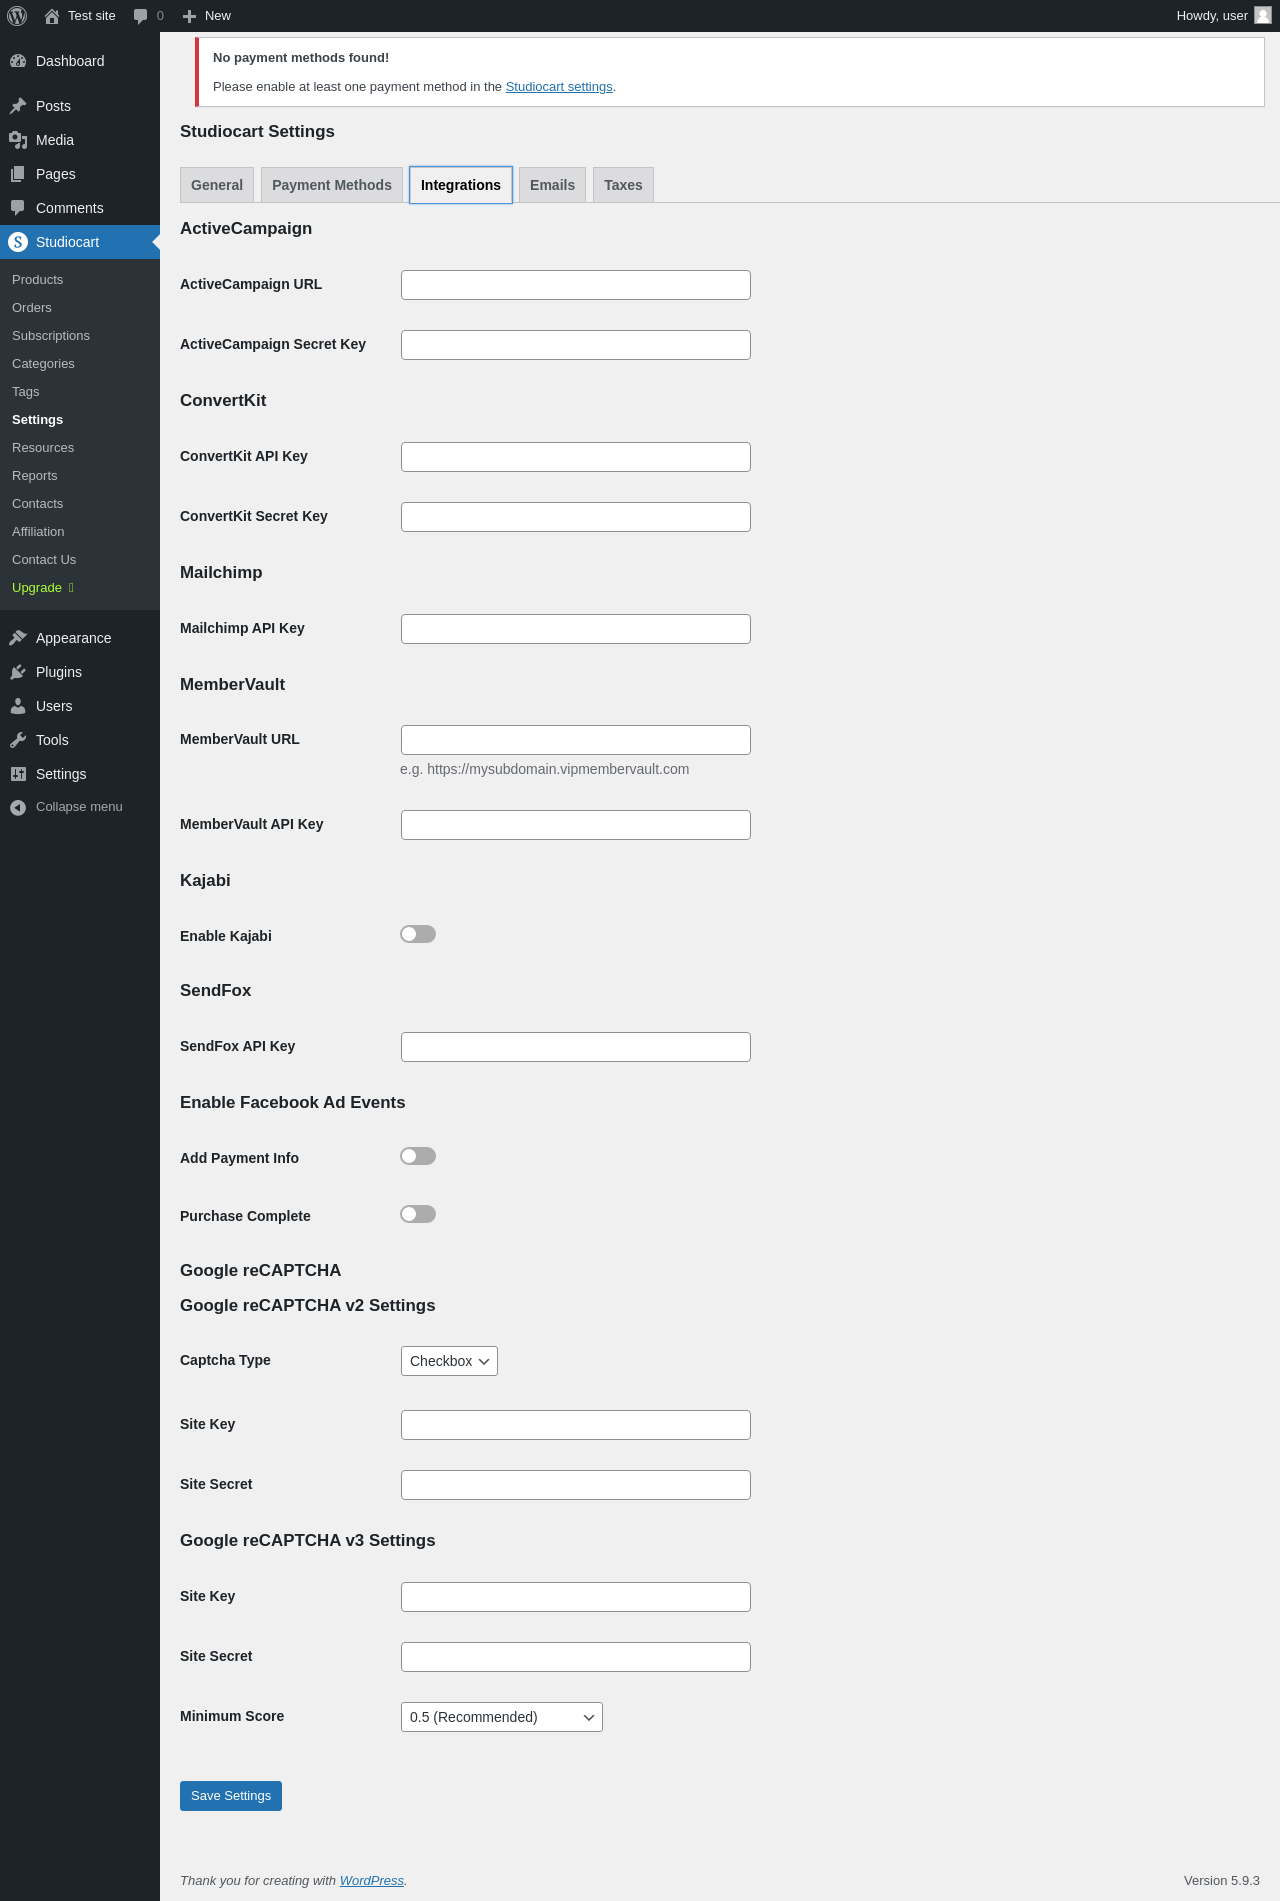Image resolution: width=1280 pixels, height=1901 pixels.
Task: Click the Settings sliders icon in sidebar
Action: 18,774
